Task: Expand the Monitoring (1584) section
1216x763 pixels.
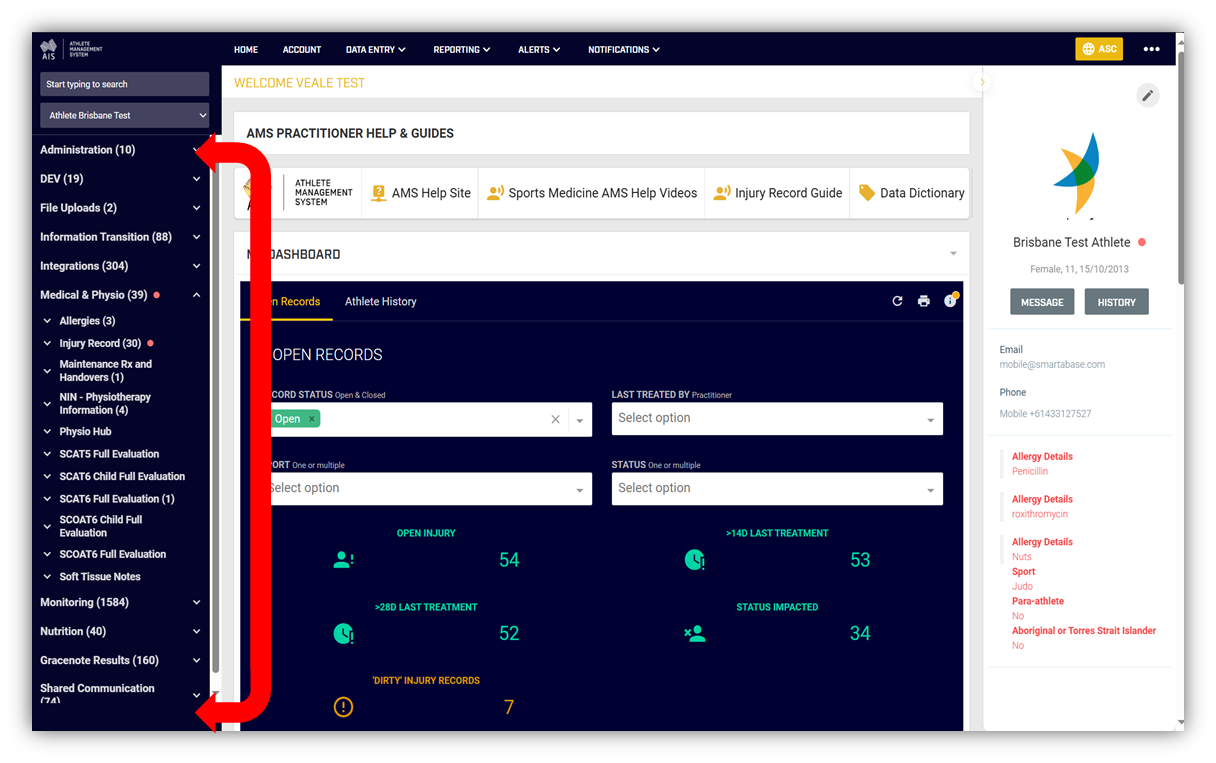Action: [196, 602]
